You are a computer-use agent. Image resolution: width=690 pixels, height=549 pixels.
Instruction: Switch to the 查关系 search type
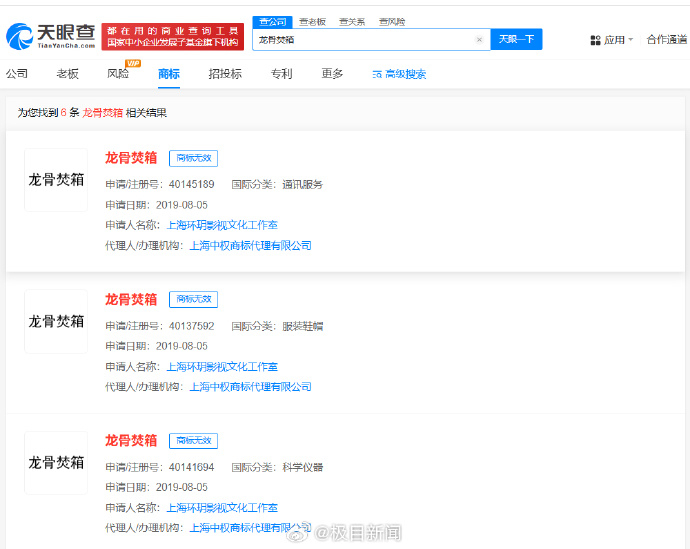pyautogui.click(x=351, y=21)
